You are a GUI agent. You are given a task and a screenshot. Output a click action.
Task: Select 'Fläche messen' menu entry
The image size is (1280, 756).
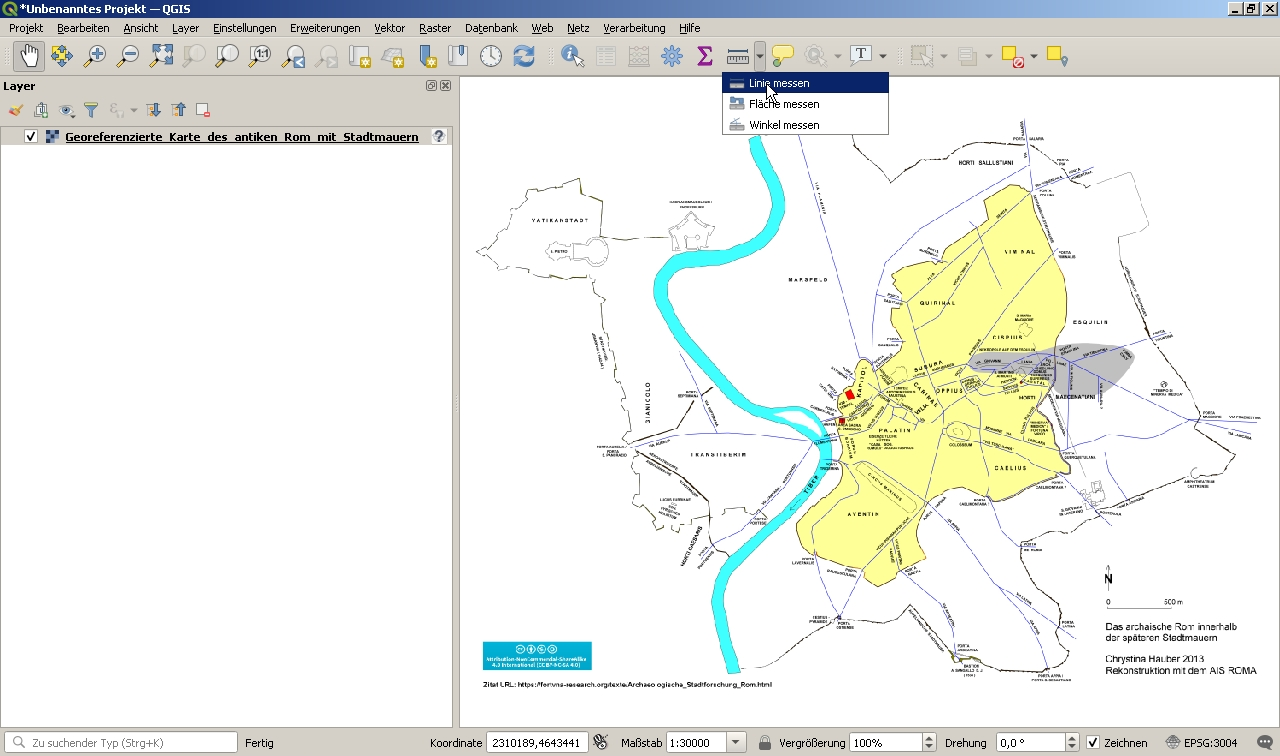click(805, 104)
